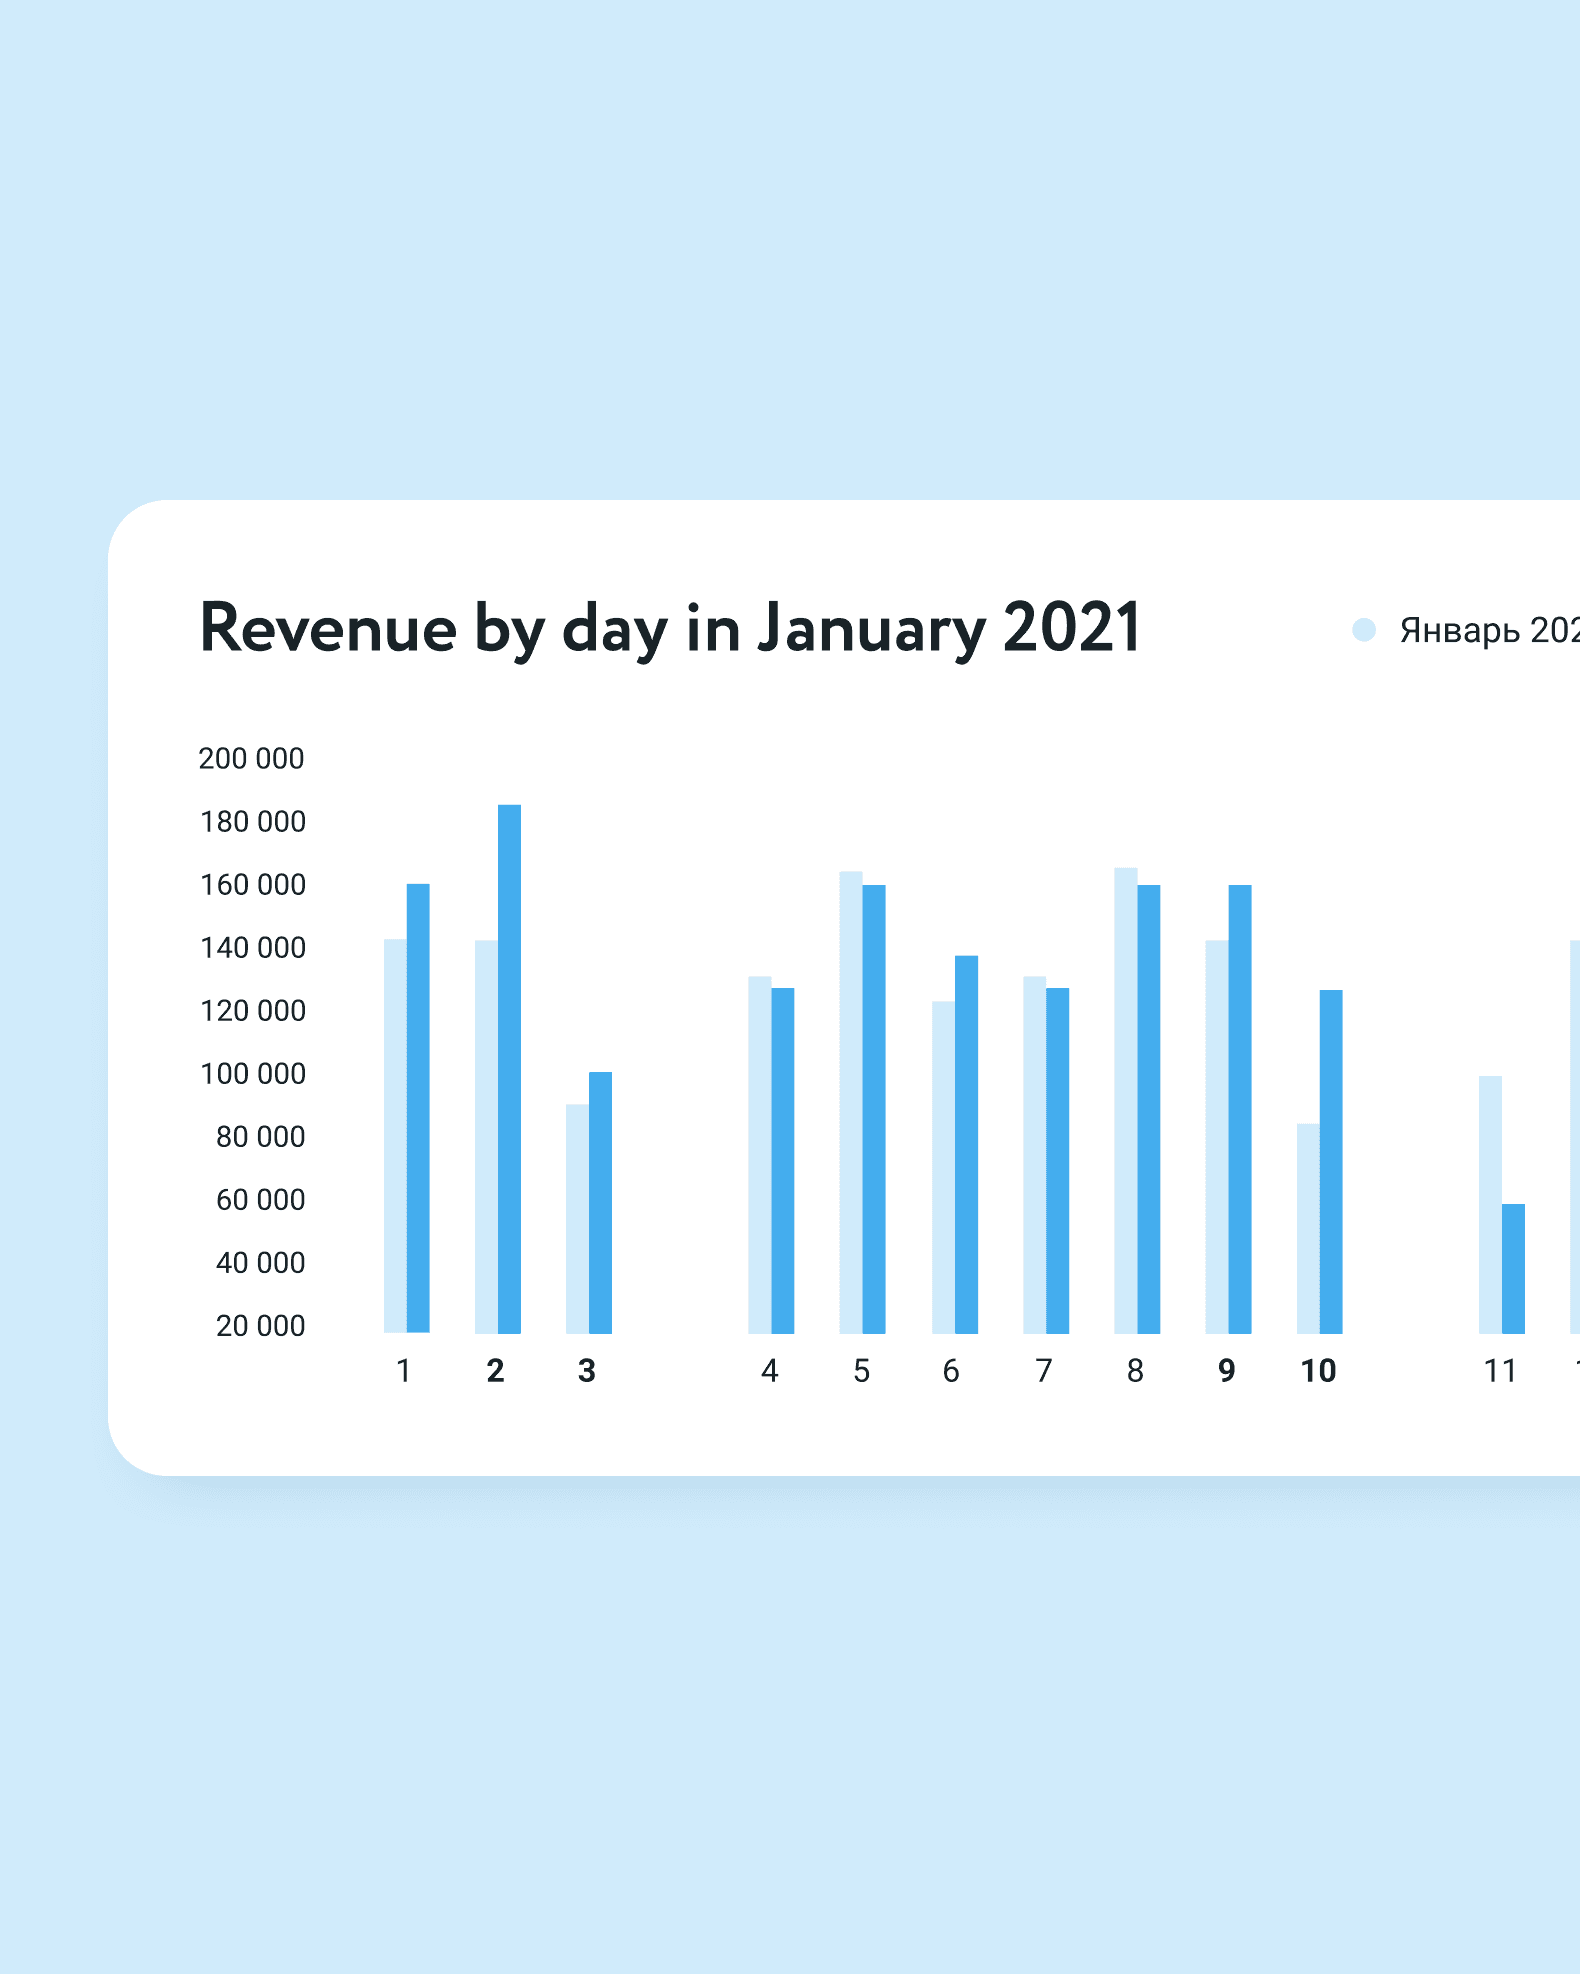
Task: Click the 60 000 y-axis label
Action: tap(261, 1199)
